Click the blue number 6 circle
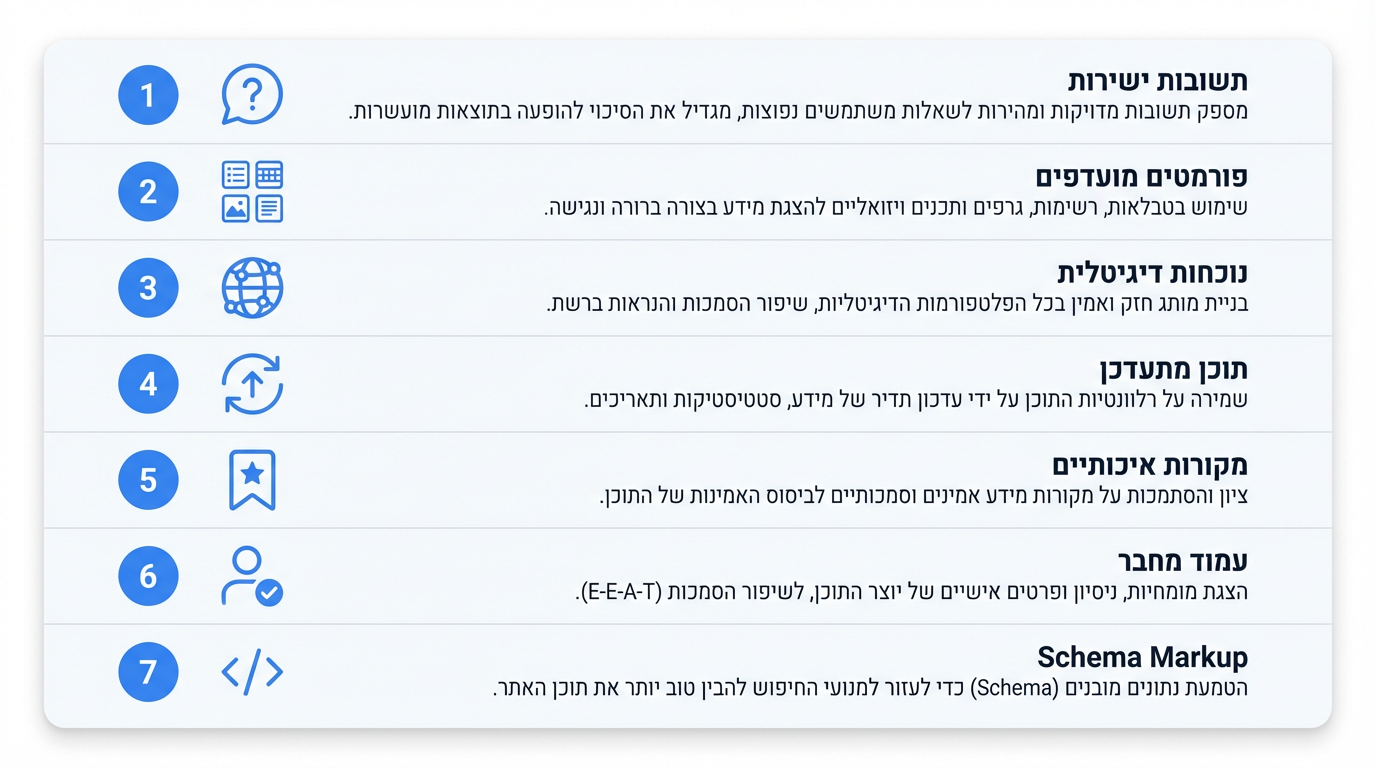 [x=148, y=576]
